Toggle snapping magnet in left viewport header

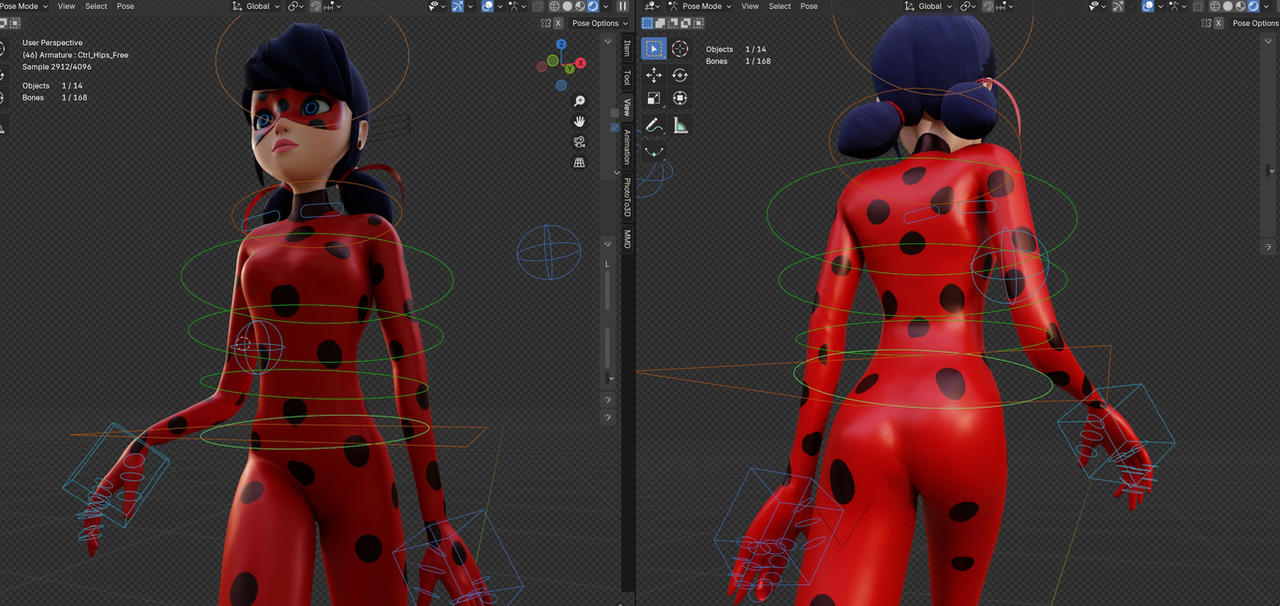pos(315,6)
